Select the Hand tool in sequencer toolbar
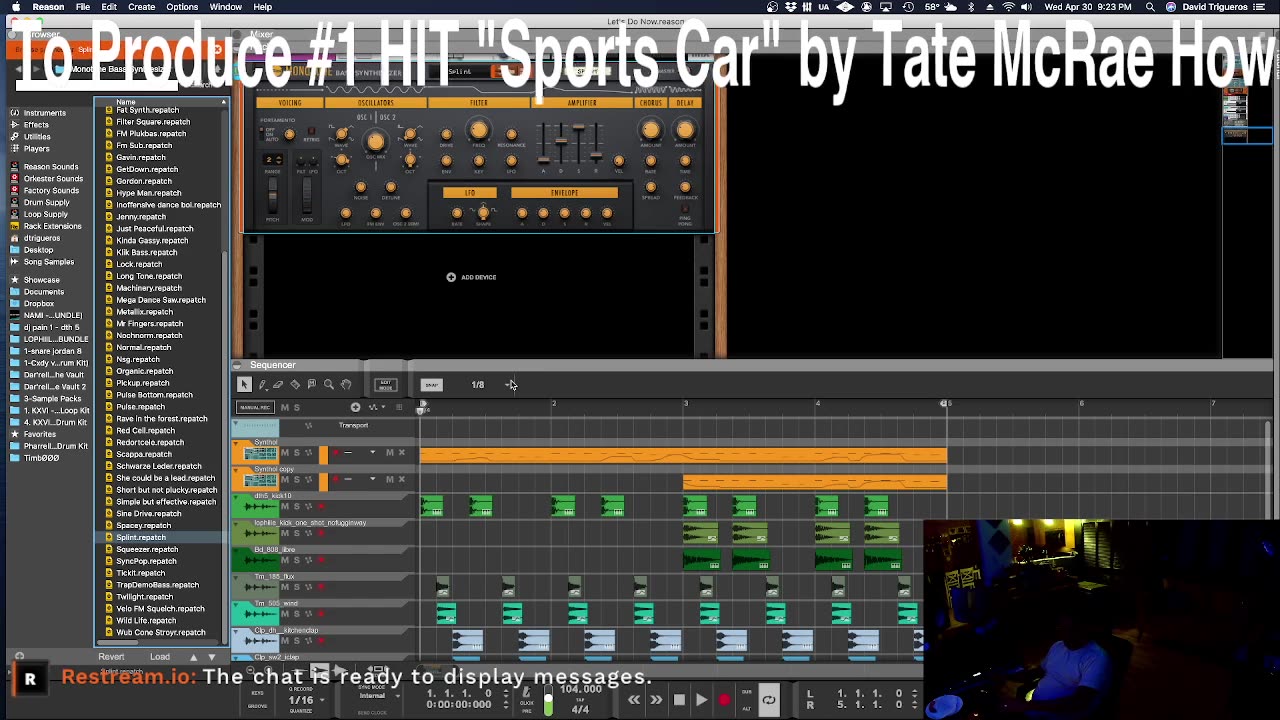1280x720 pixels. pos(345,385)
